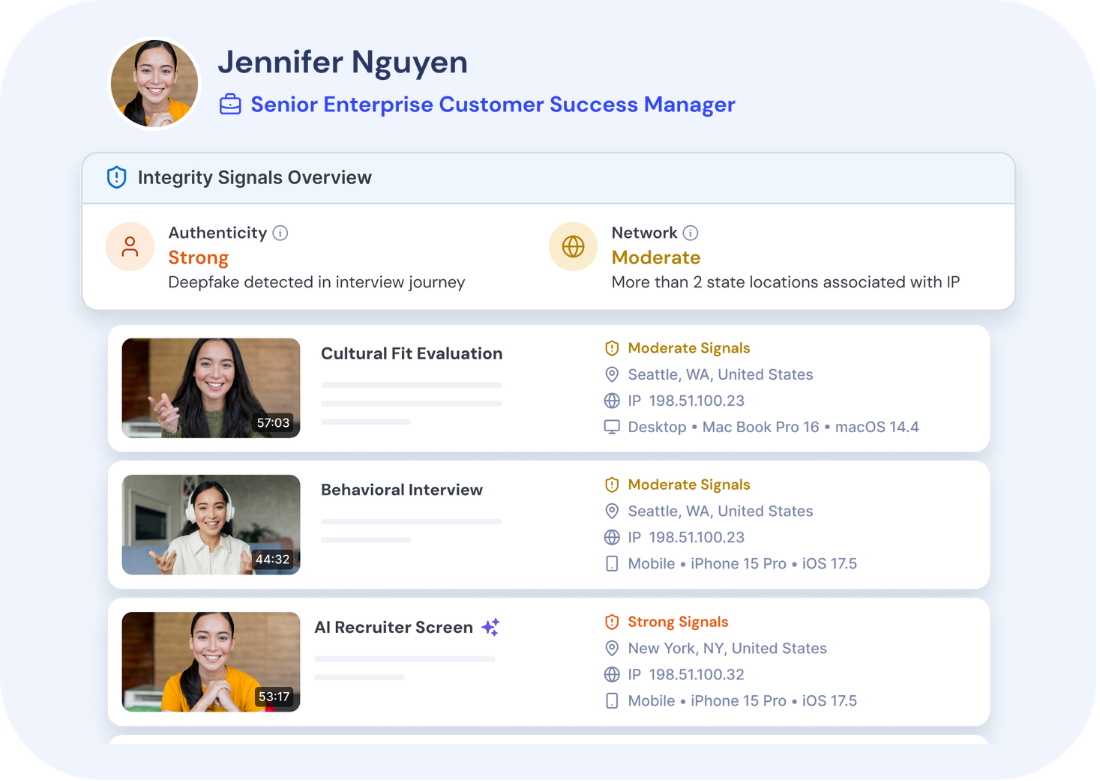Click the Authenticity person icon
Screen dimensions: 1100x781
pos(130,246)
